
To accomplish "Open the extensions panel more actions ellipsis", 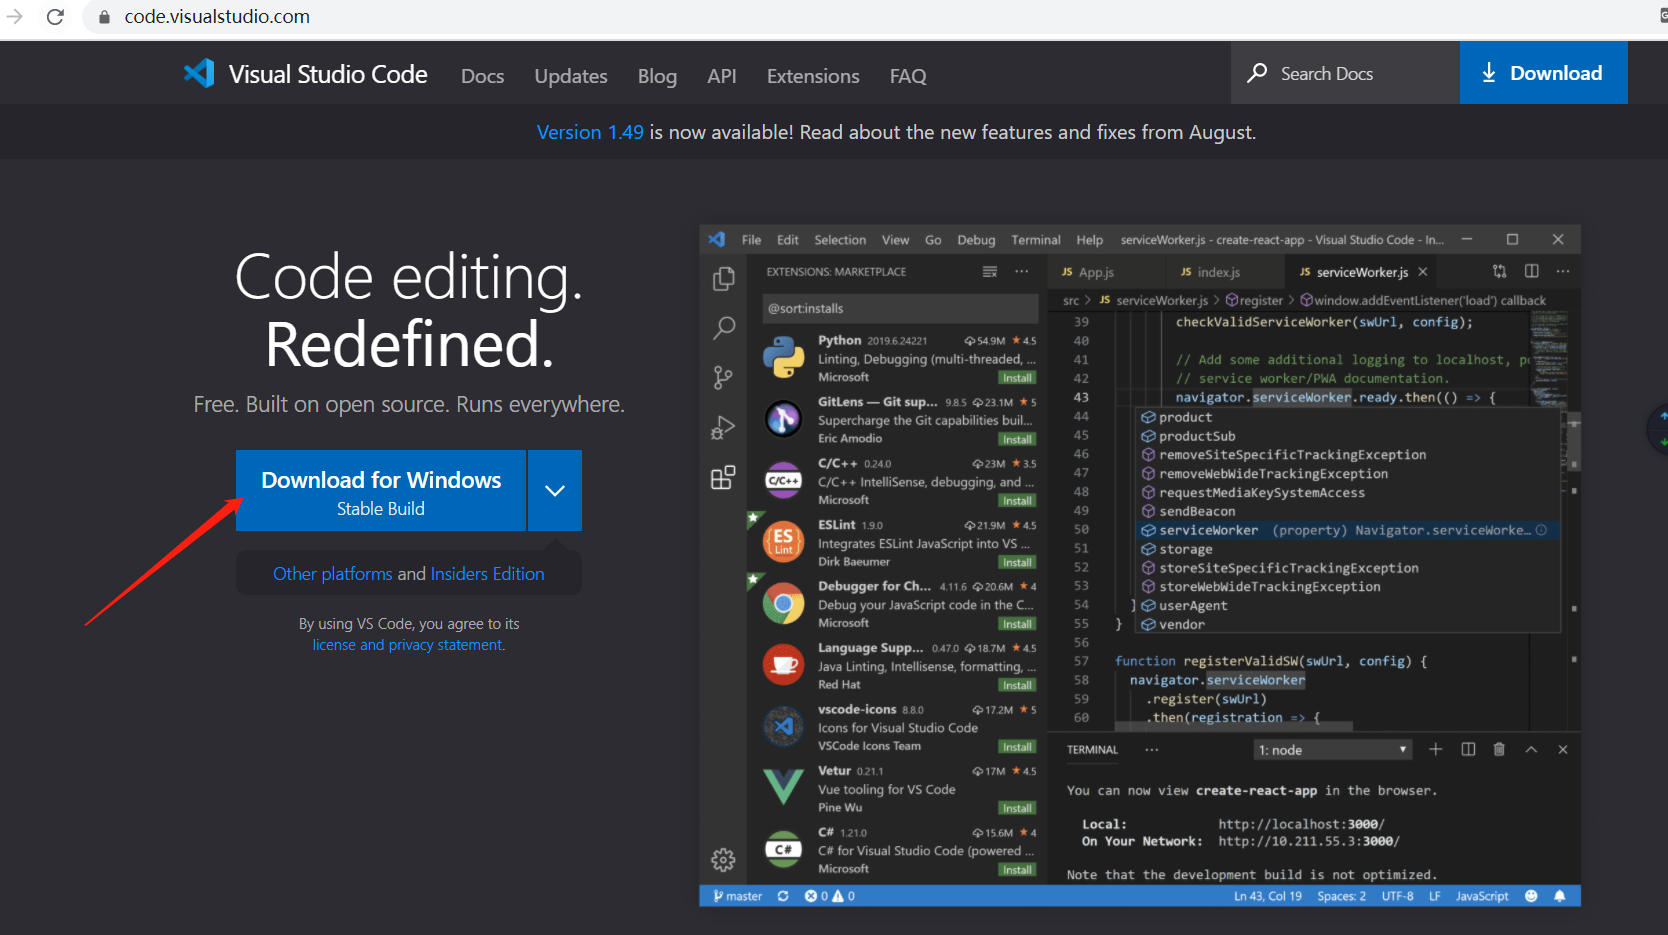I will coord(1021,271).
